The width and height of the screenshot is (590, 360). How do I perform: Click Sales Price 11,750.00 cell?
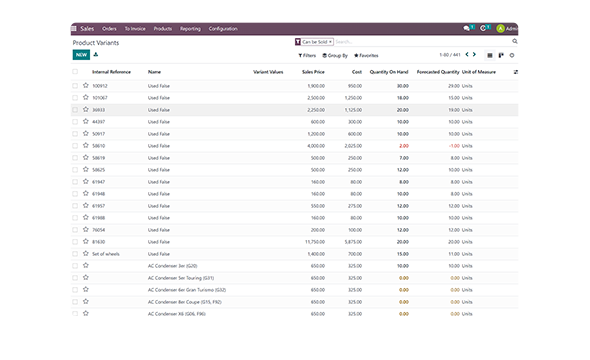pyautogui.click(x=315, y=242)
